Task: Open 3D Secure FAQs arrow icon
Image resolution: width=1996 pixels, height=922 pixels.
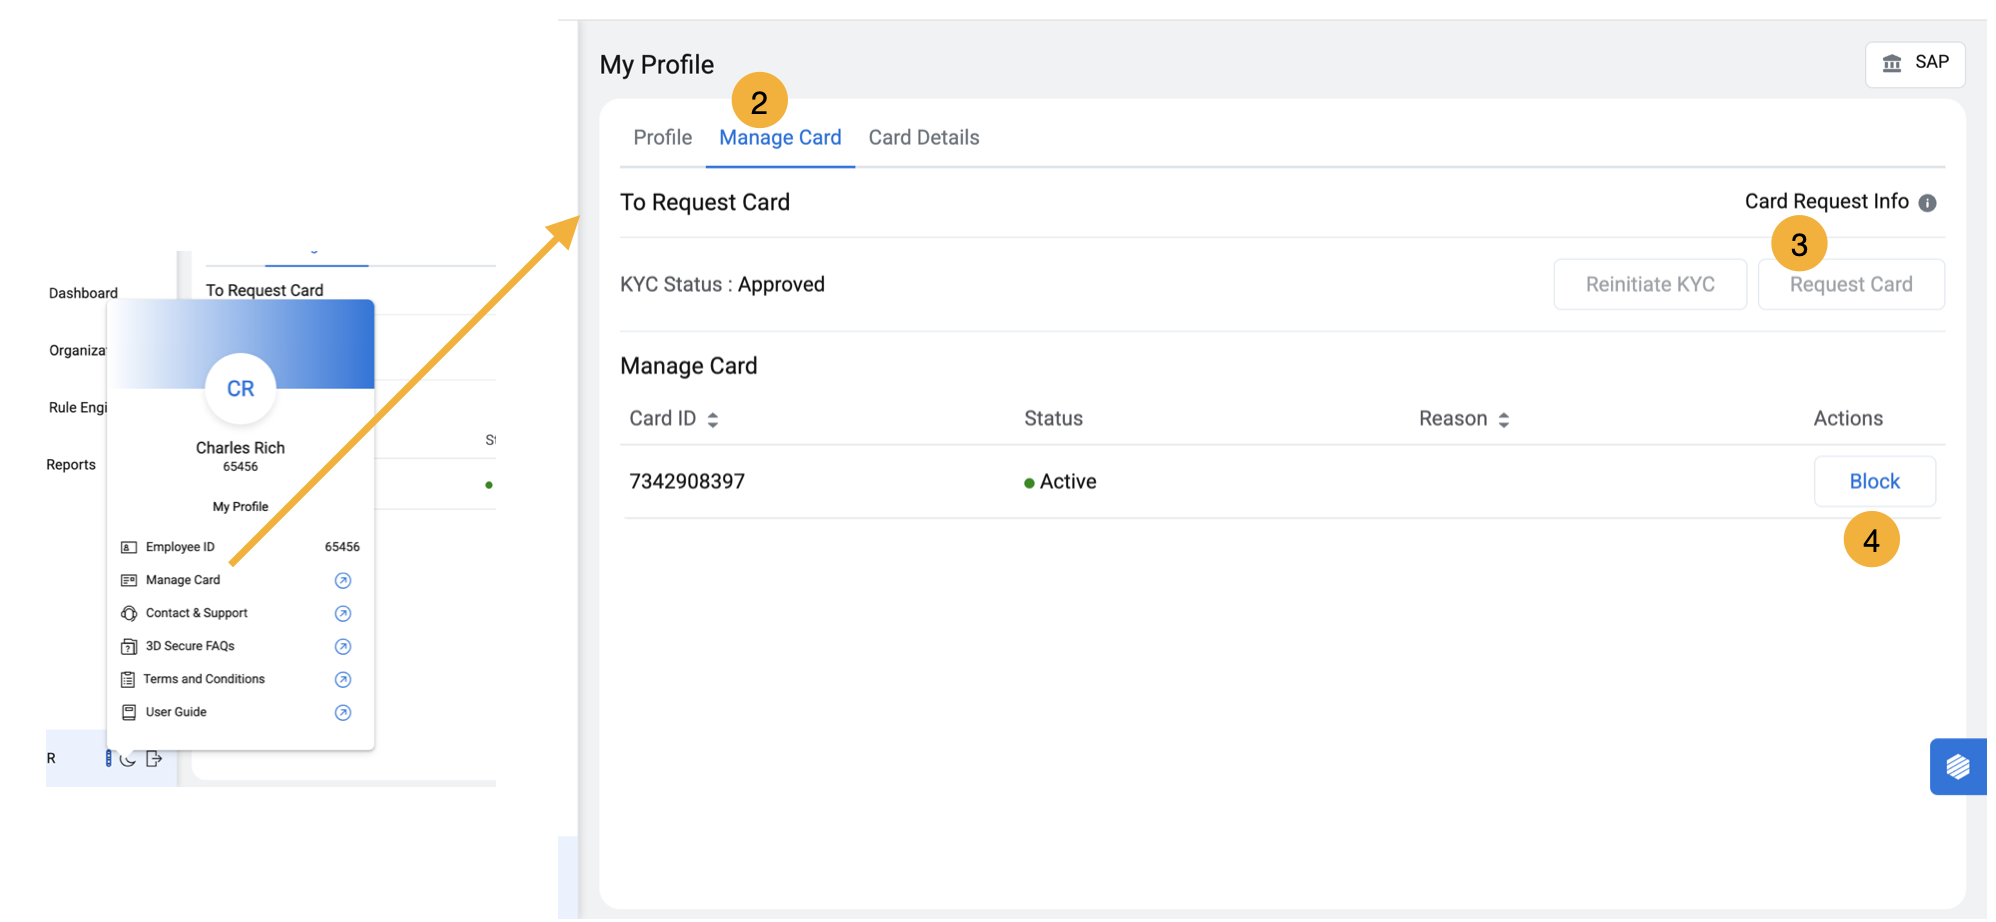Action: (342, 647)
